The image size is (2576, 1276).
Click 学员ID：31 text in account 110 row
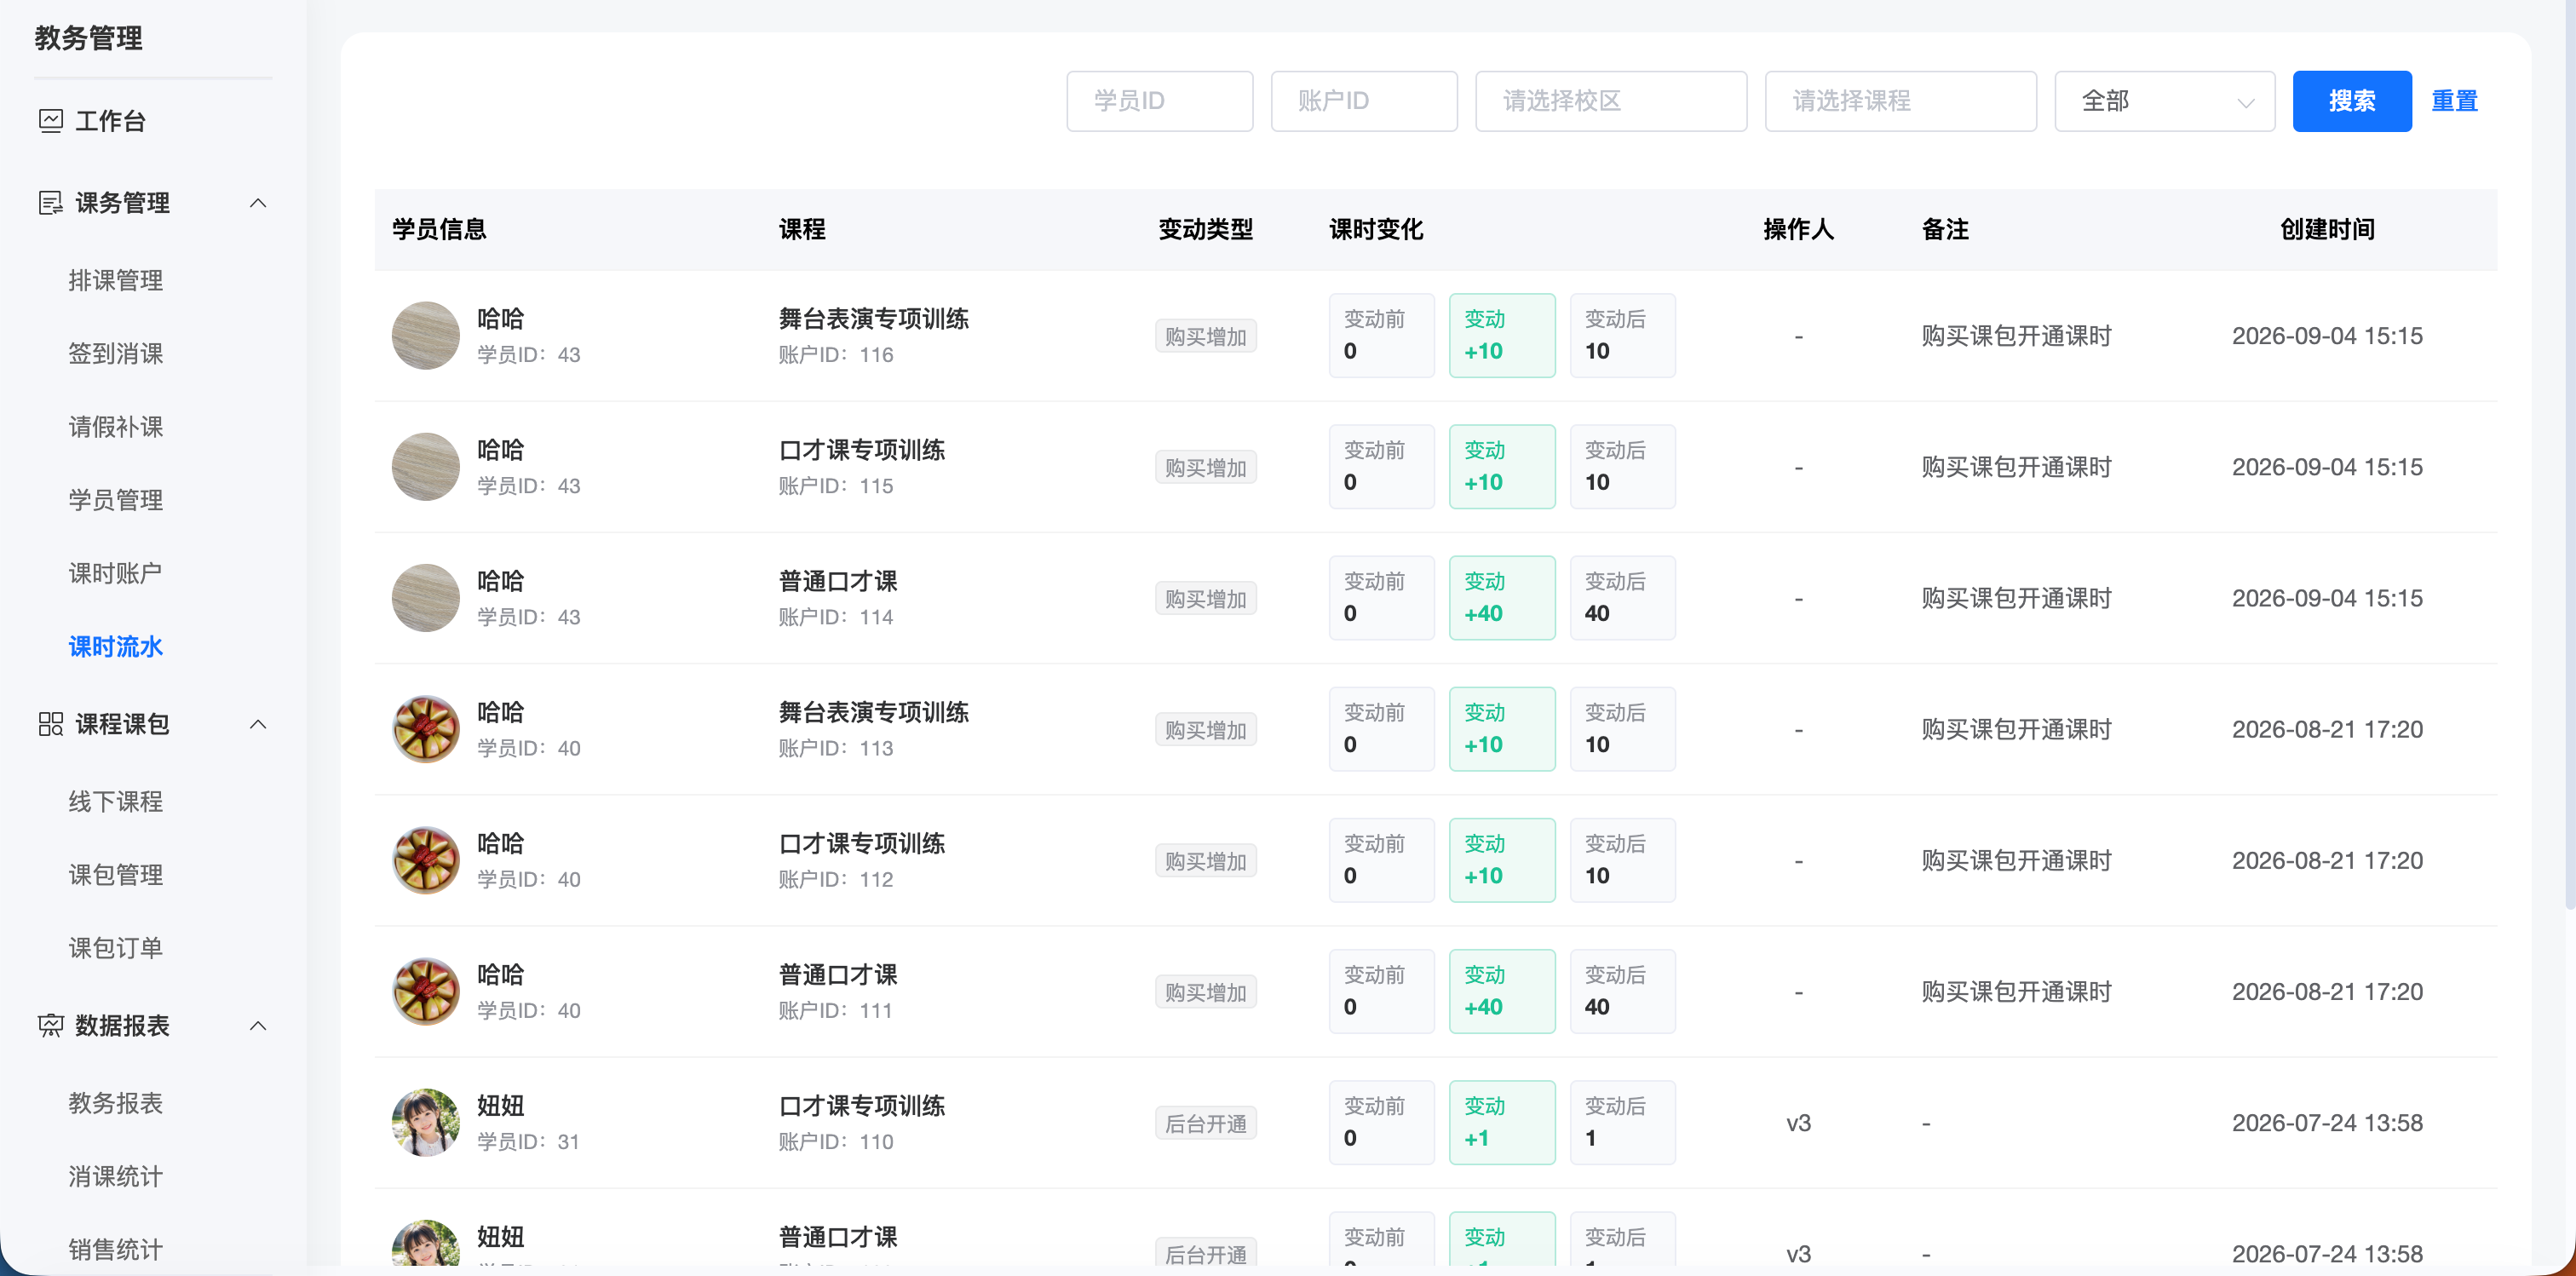click(x=528, y=1142)
